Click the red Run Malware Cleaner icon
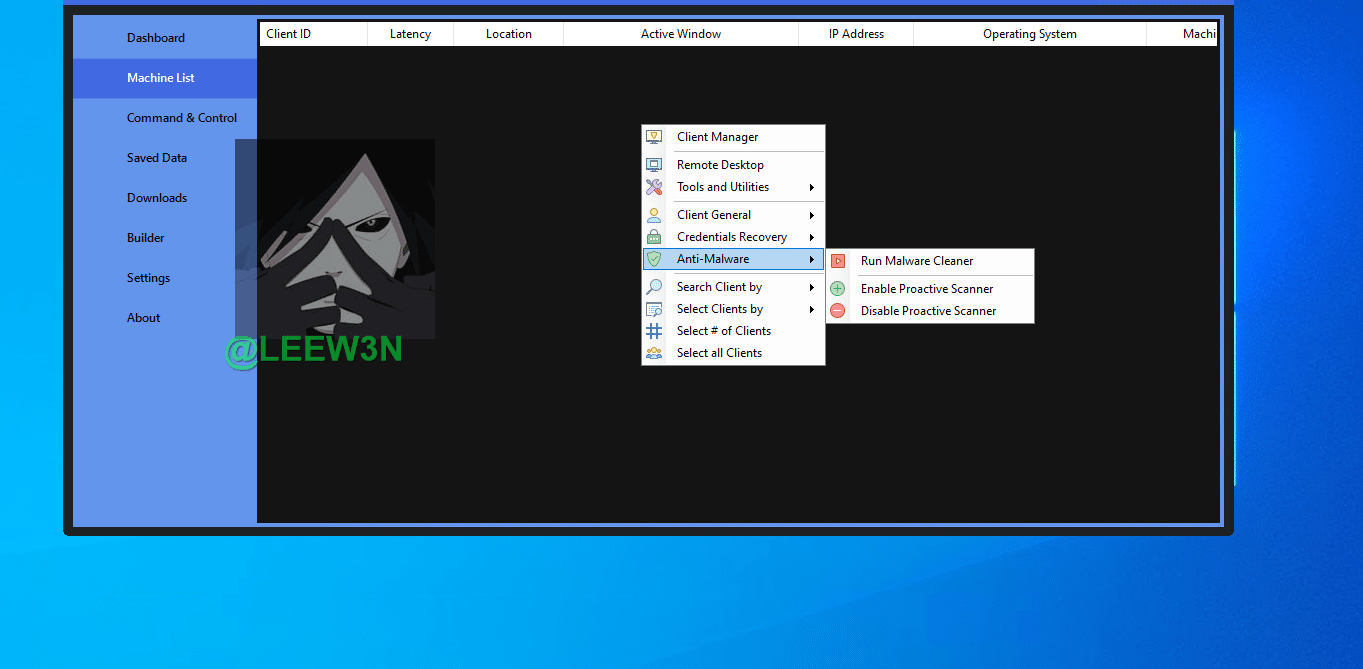 [x=838, y=261]
